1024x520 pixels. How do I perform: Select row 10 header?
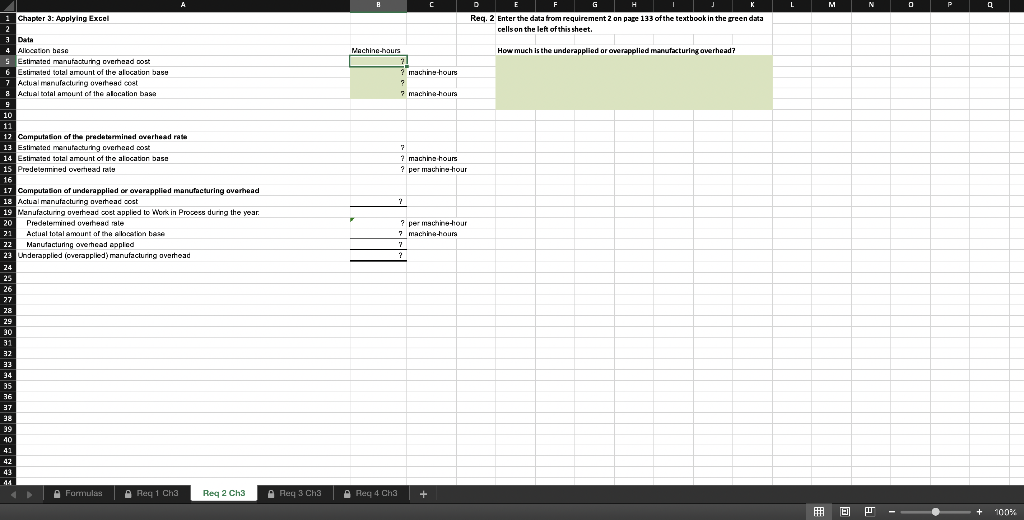click(7, 115)
